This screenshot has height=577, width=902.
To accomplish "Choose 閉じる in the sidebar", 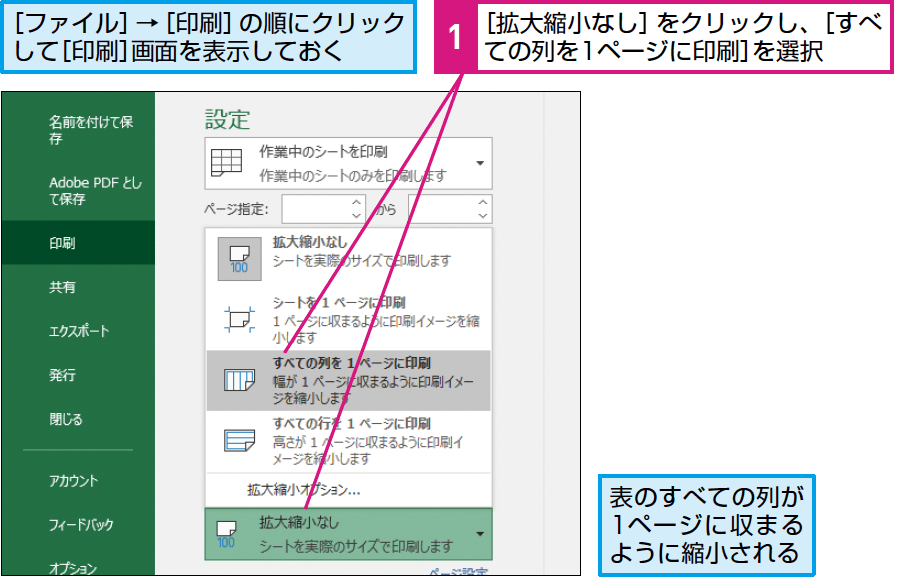I will coord(66,419).
